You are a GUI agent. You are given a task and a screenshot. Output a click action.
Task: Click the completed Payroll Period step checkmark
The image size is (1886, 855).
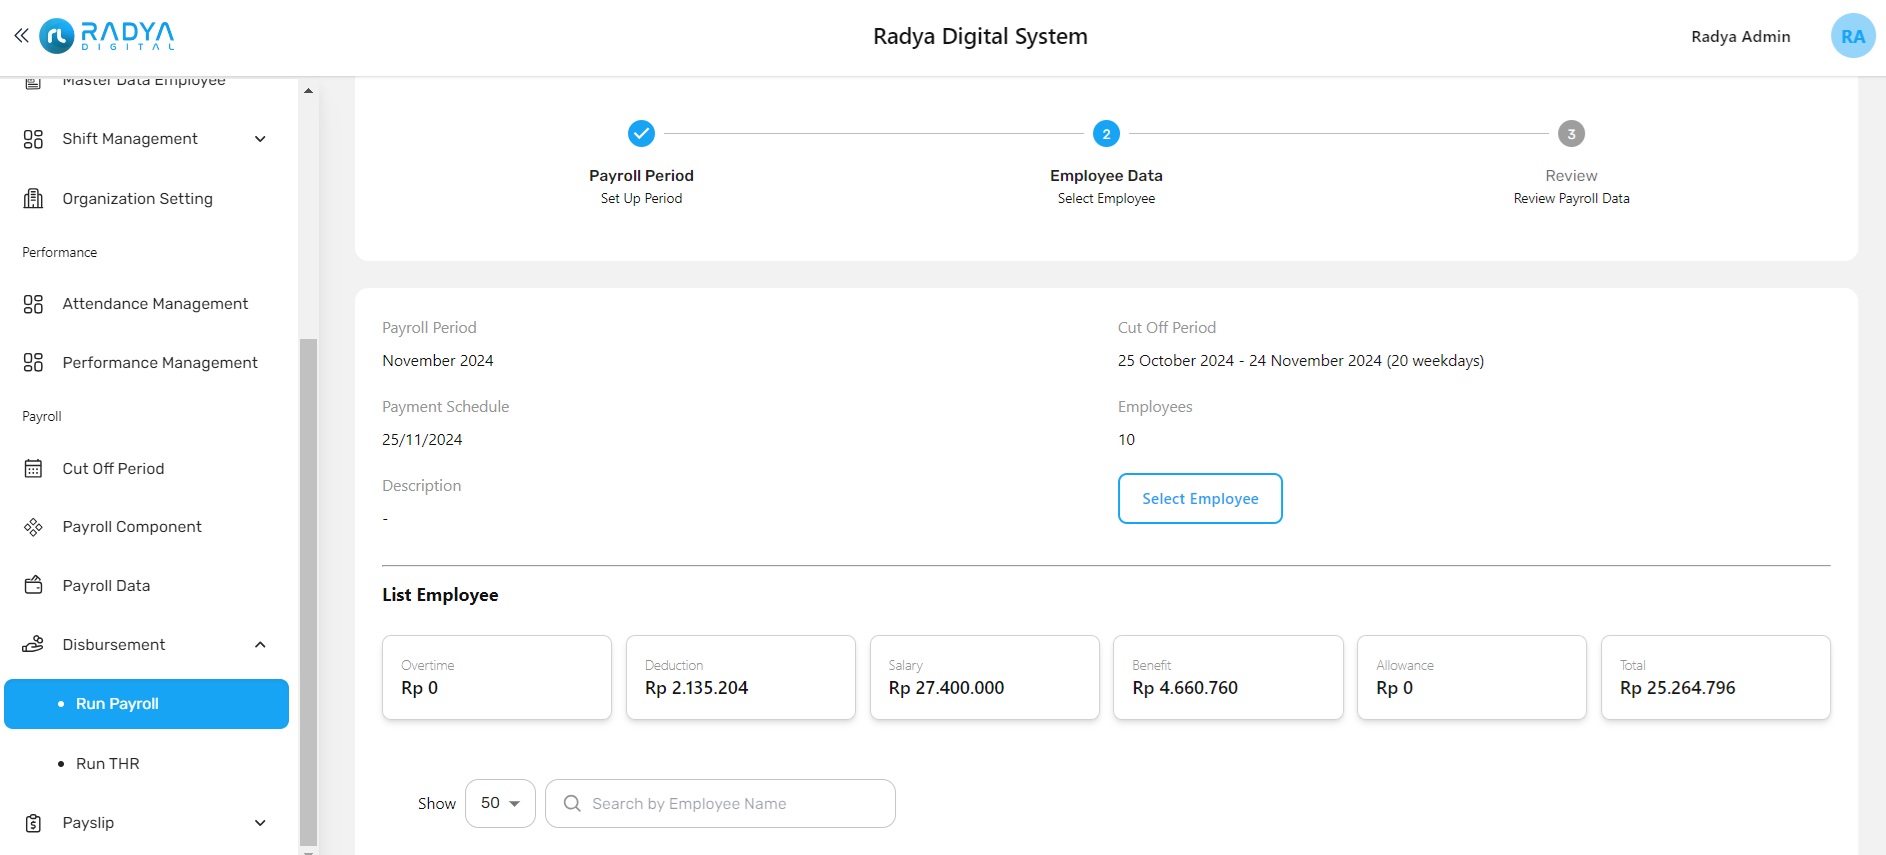pos(641,133)
